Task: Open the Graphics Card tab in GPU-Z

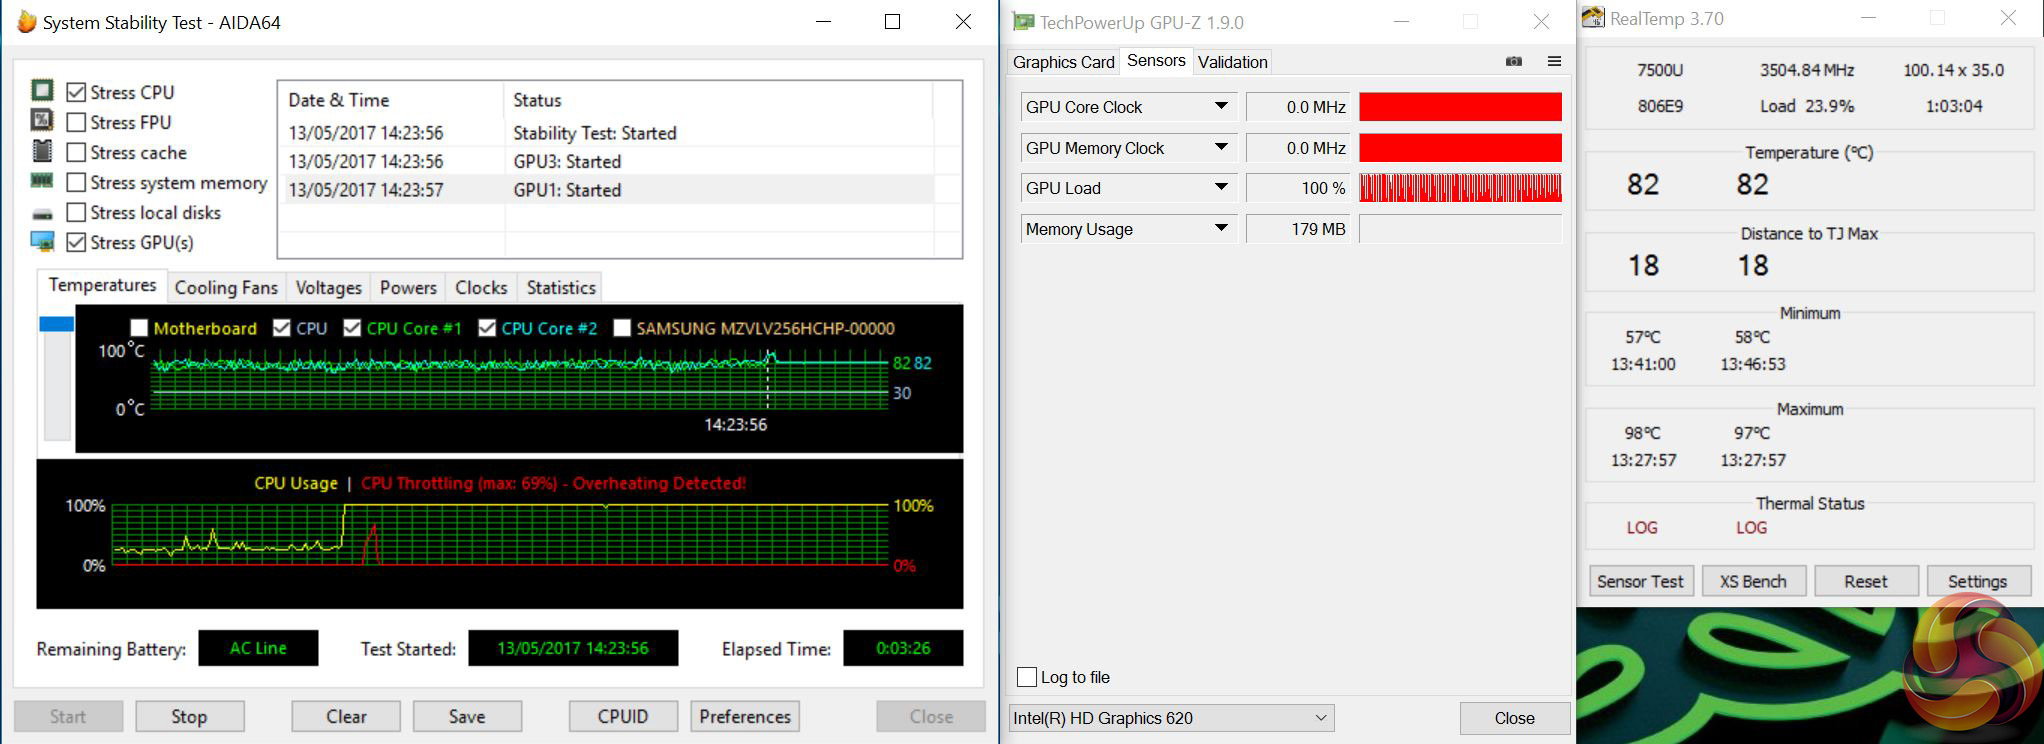Action: 1063,62
